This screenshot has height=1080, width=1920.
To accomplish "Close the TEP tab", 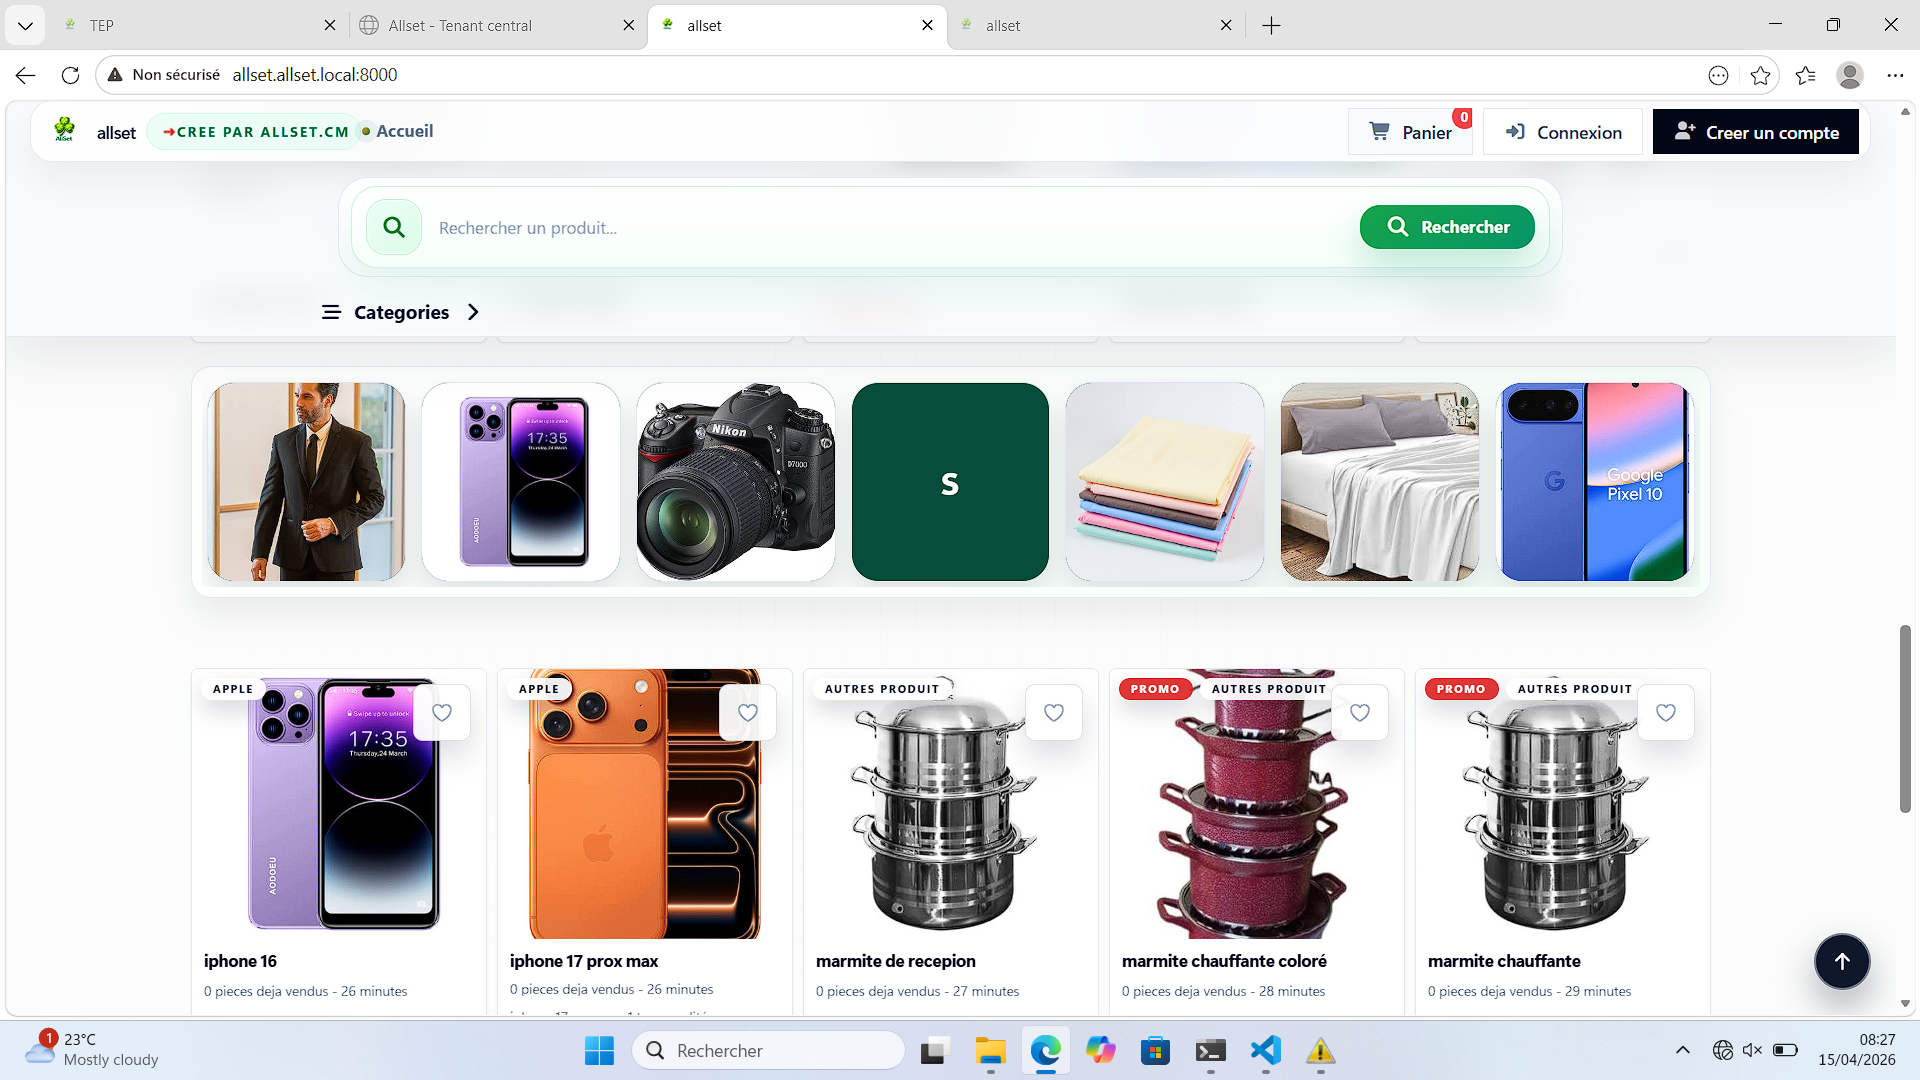I will [x=330, y=26].
